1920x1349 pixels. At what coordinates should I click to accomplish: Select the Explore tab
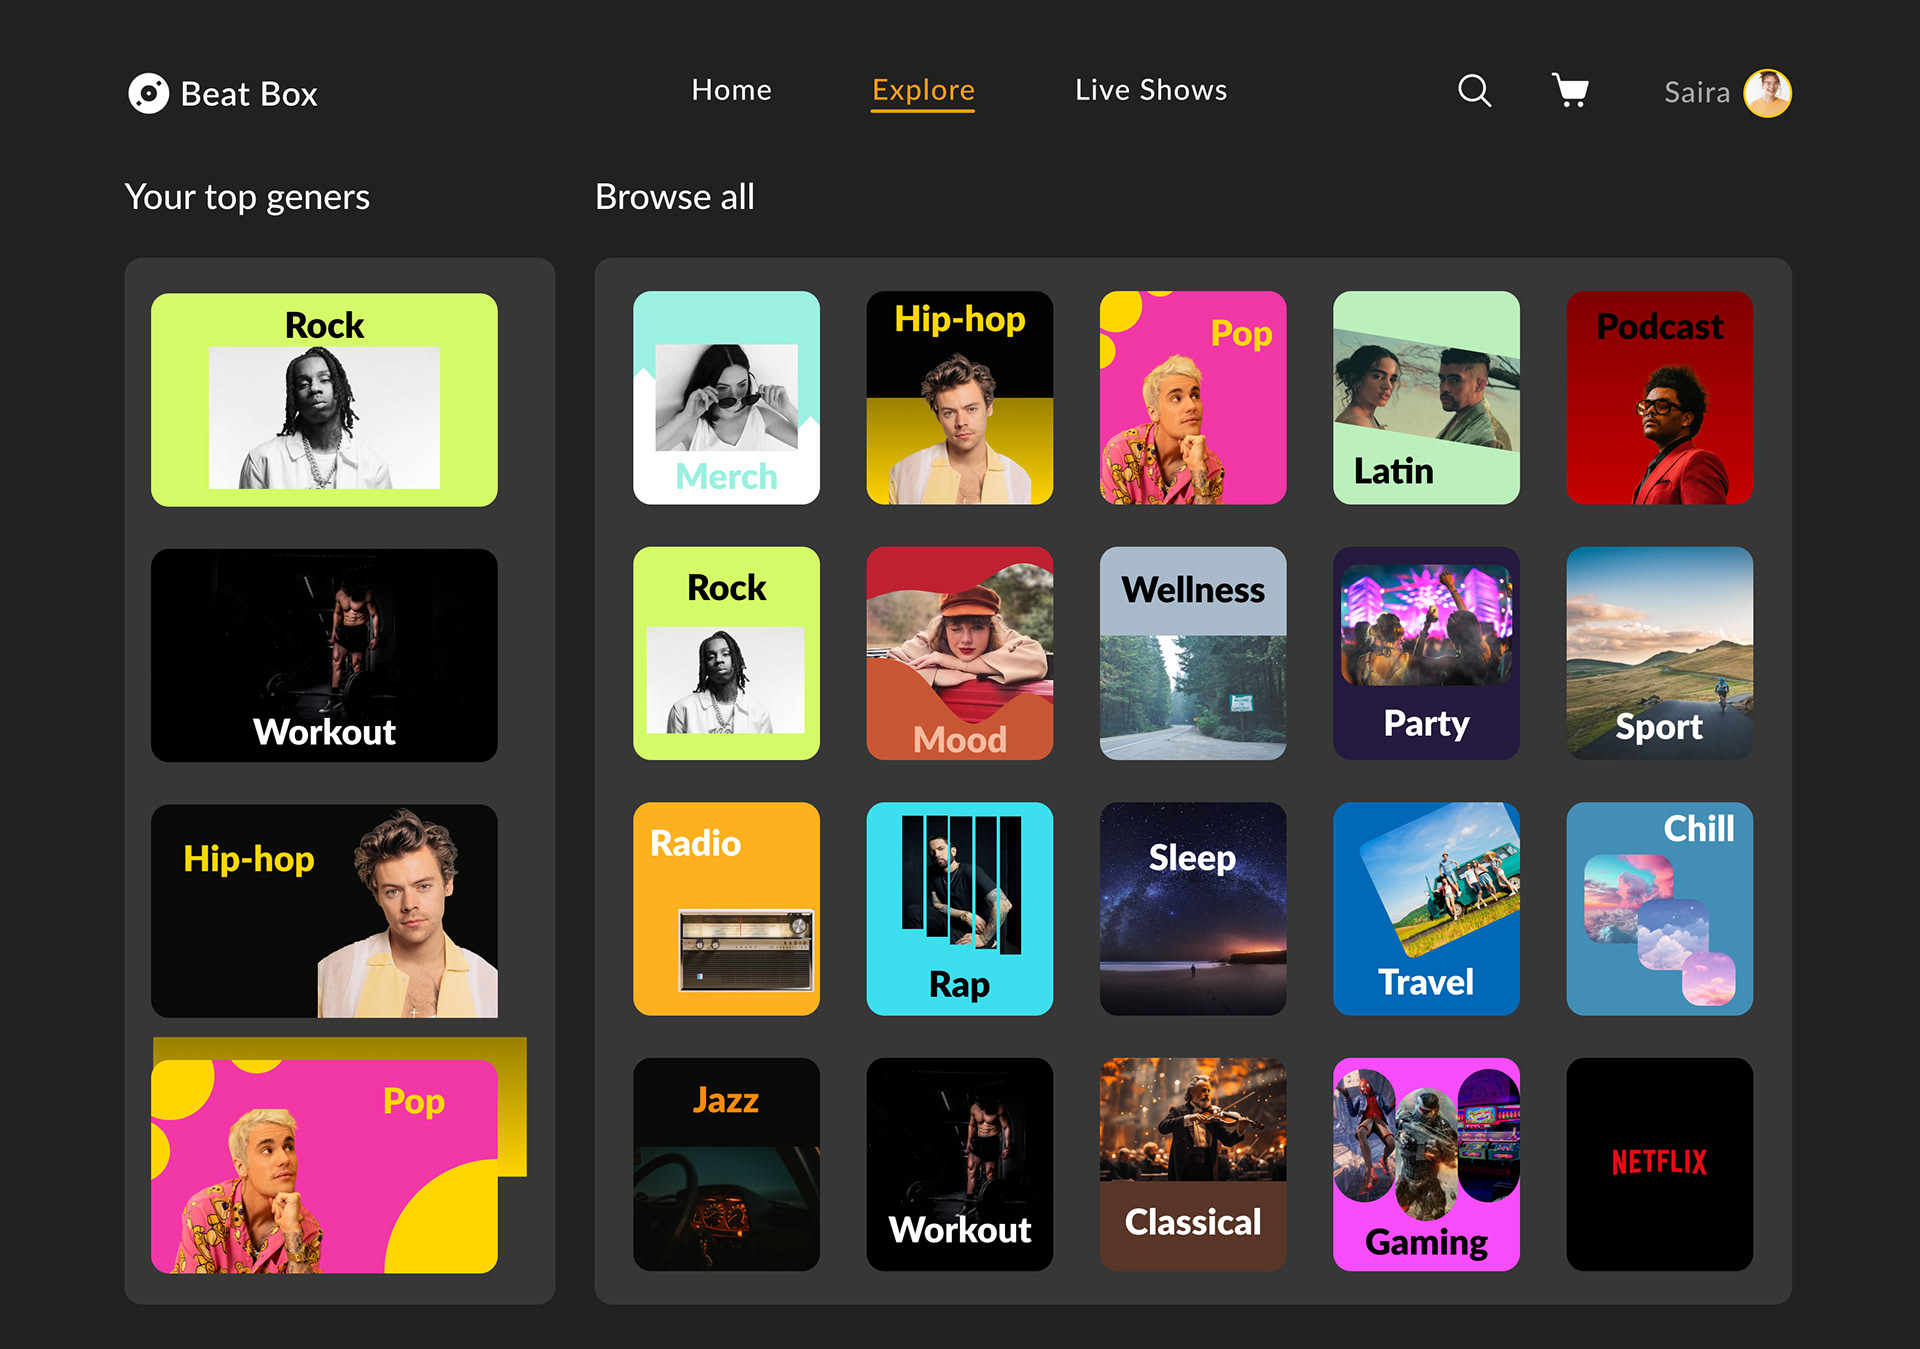[x=923, y=91]
